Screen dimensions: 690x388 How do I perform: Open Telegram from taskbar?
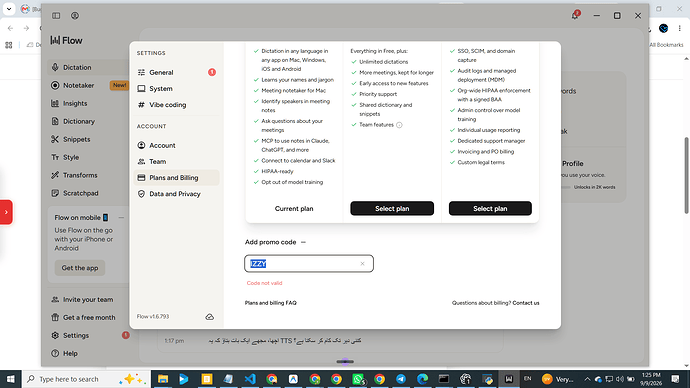[401, 379]
